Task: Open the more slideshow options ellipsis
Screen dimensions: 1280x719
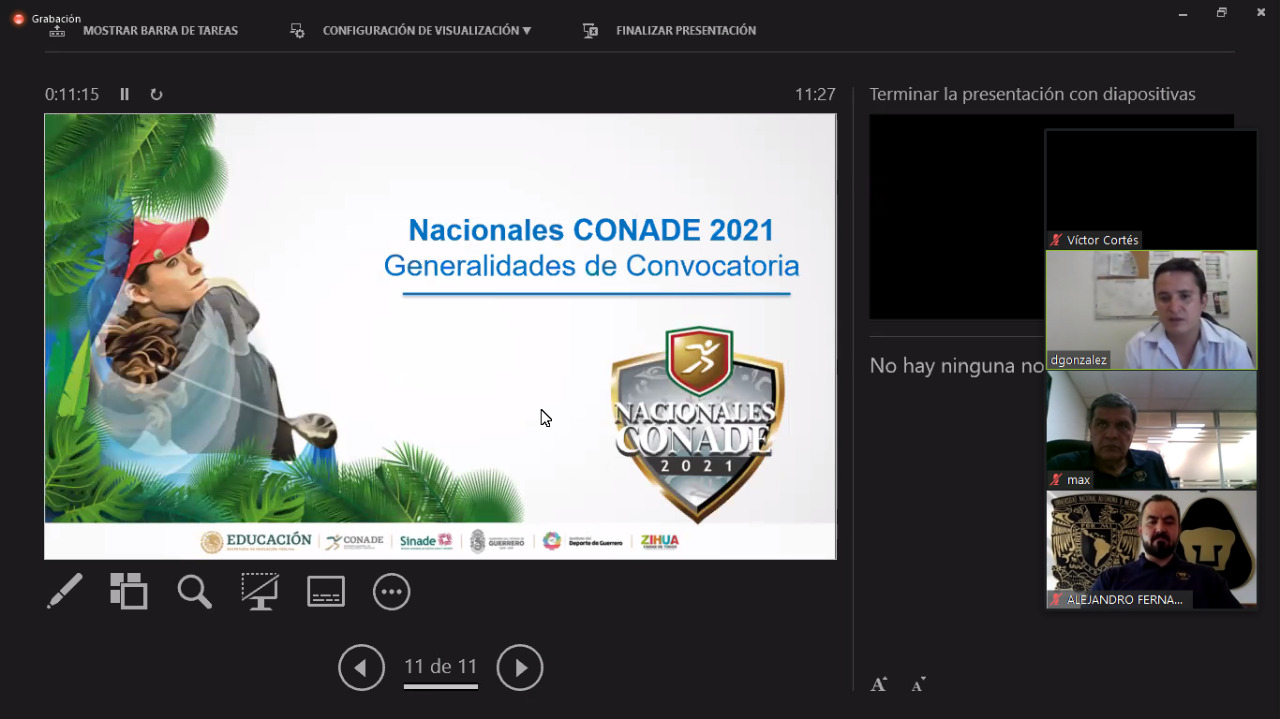Action: click(391, 592)
